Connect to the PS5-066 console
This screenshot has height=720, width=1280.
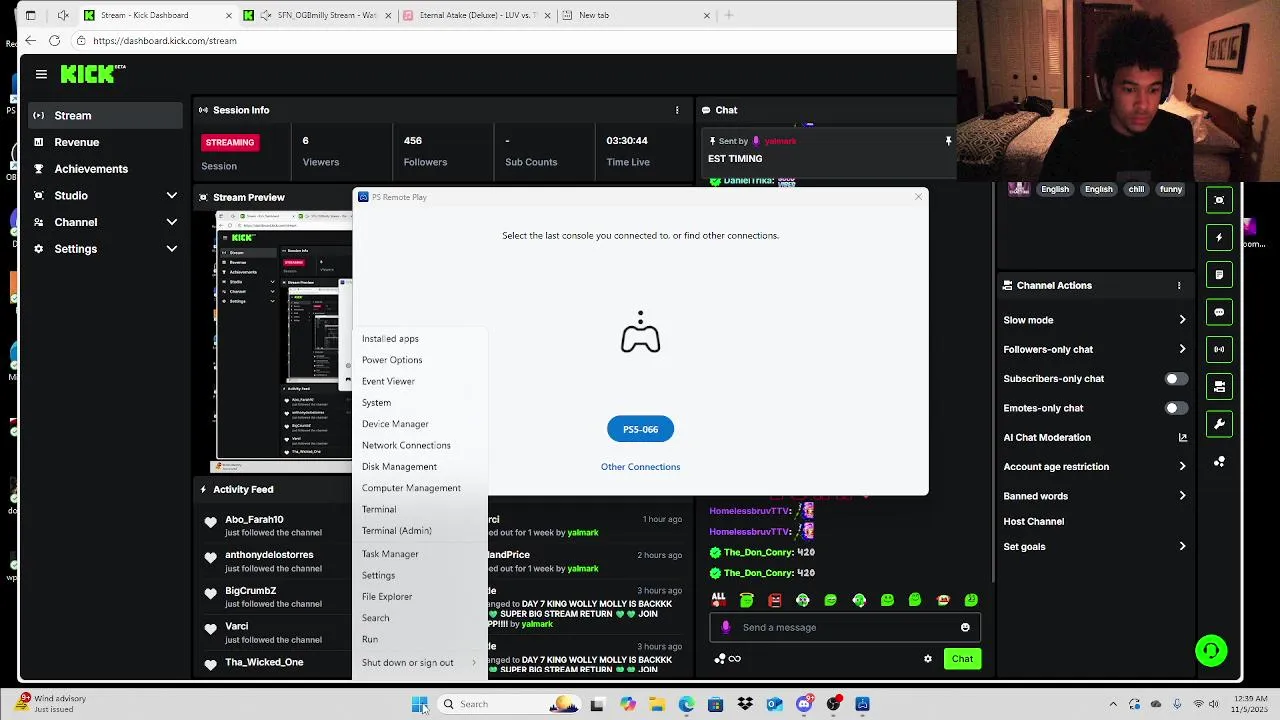click(x=640, y=429)
